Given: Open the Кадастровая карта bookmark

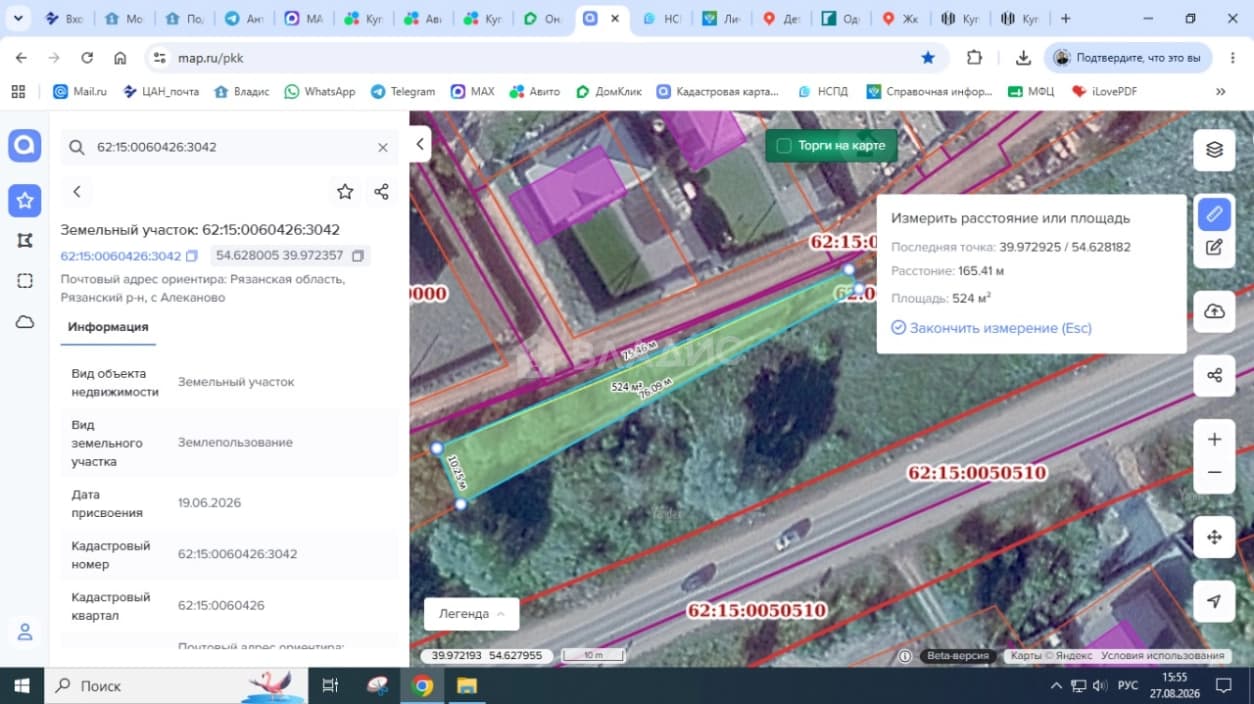Looking at the screenshot, I should (718, 91).
